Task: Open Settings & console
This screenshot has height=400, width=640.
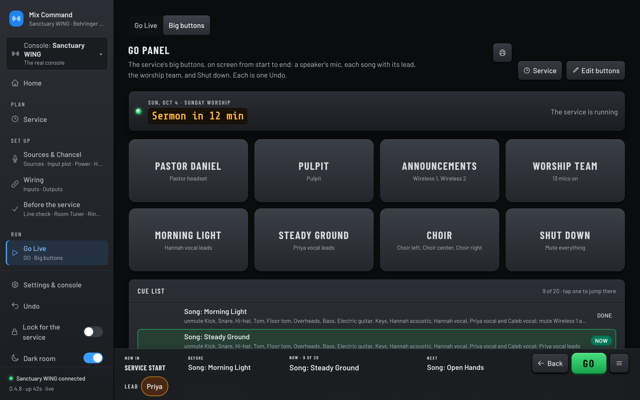Action: click(57, 285)
